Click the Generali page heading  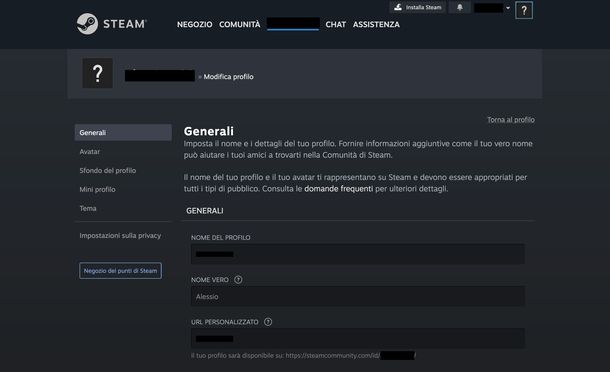click(209, 131)
